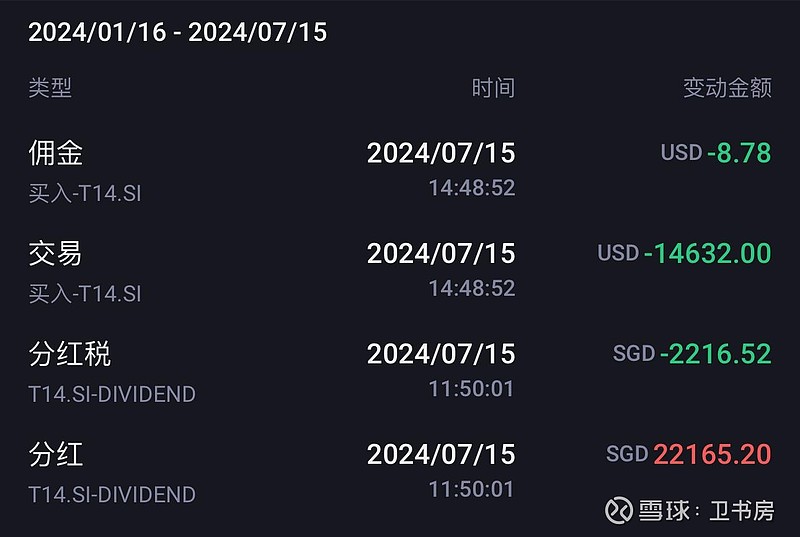Select the 时间 column header
The image size is (800, 537).
(493, 88)
